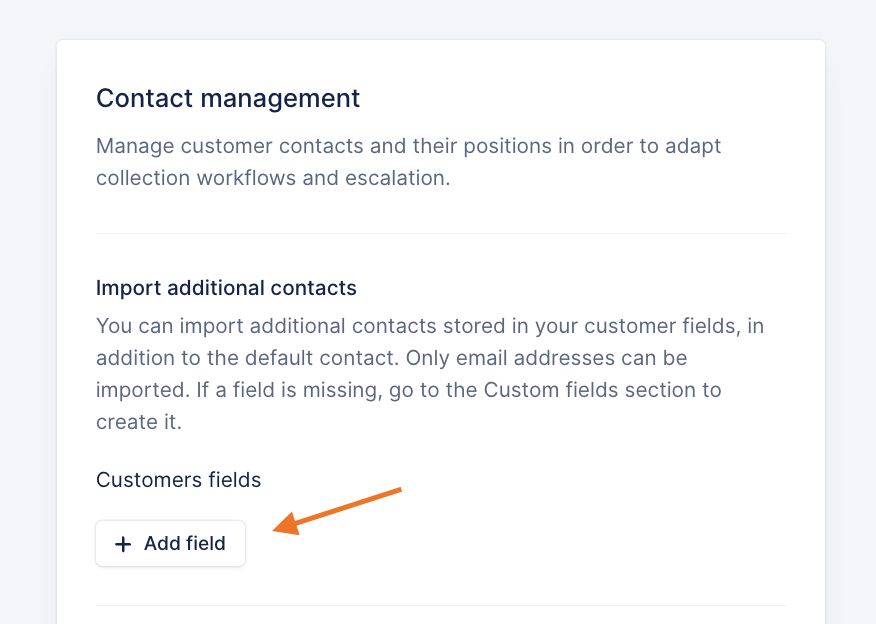
Task: Click the 'collection workflows and escalation' line
Action: click(x=272, y=177)
